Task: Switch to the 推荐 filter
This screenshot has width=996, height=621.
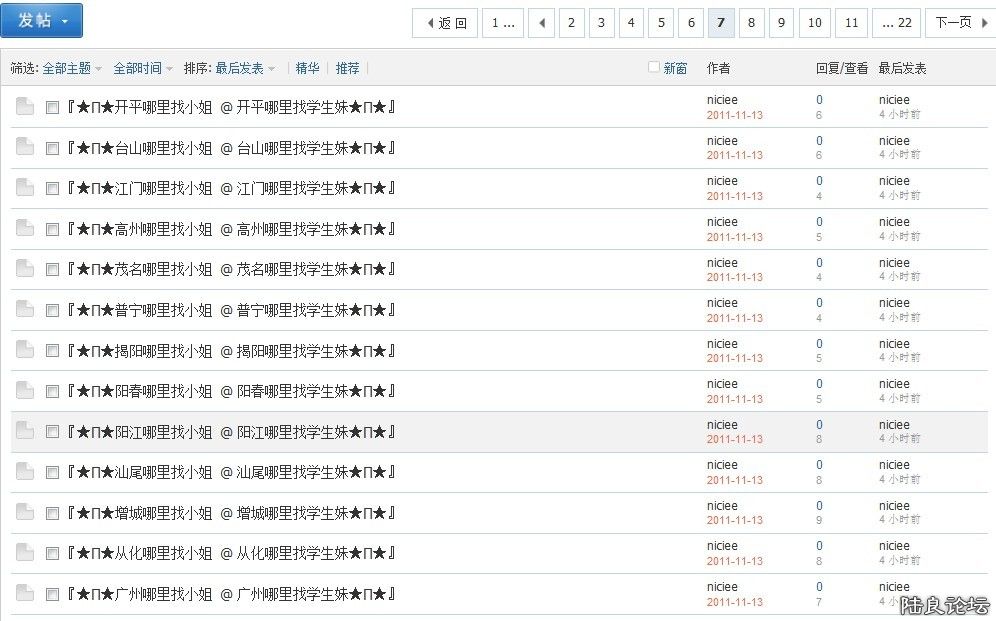Action: pos(348,68)
